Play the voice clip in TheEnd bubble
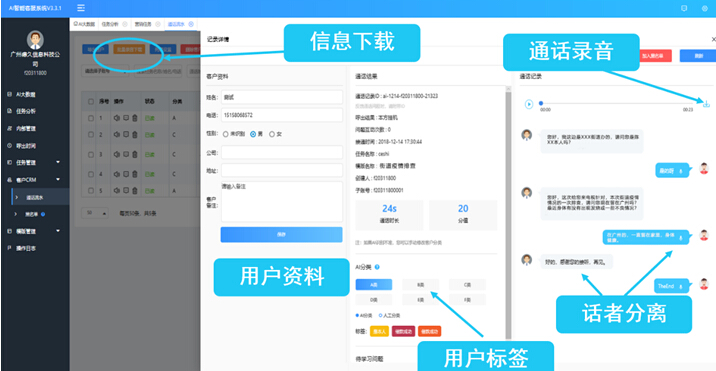 (x=681, y=286)
